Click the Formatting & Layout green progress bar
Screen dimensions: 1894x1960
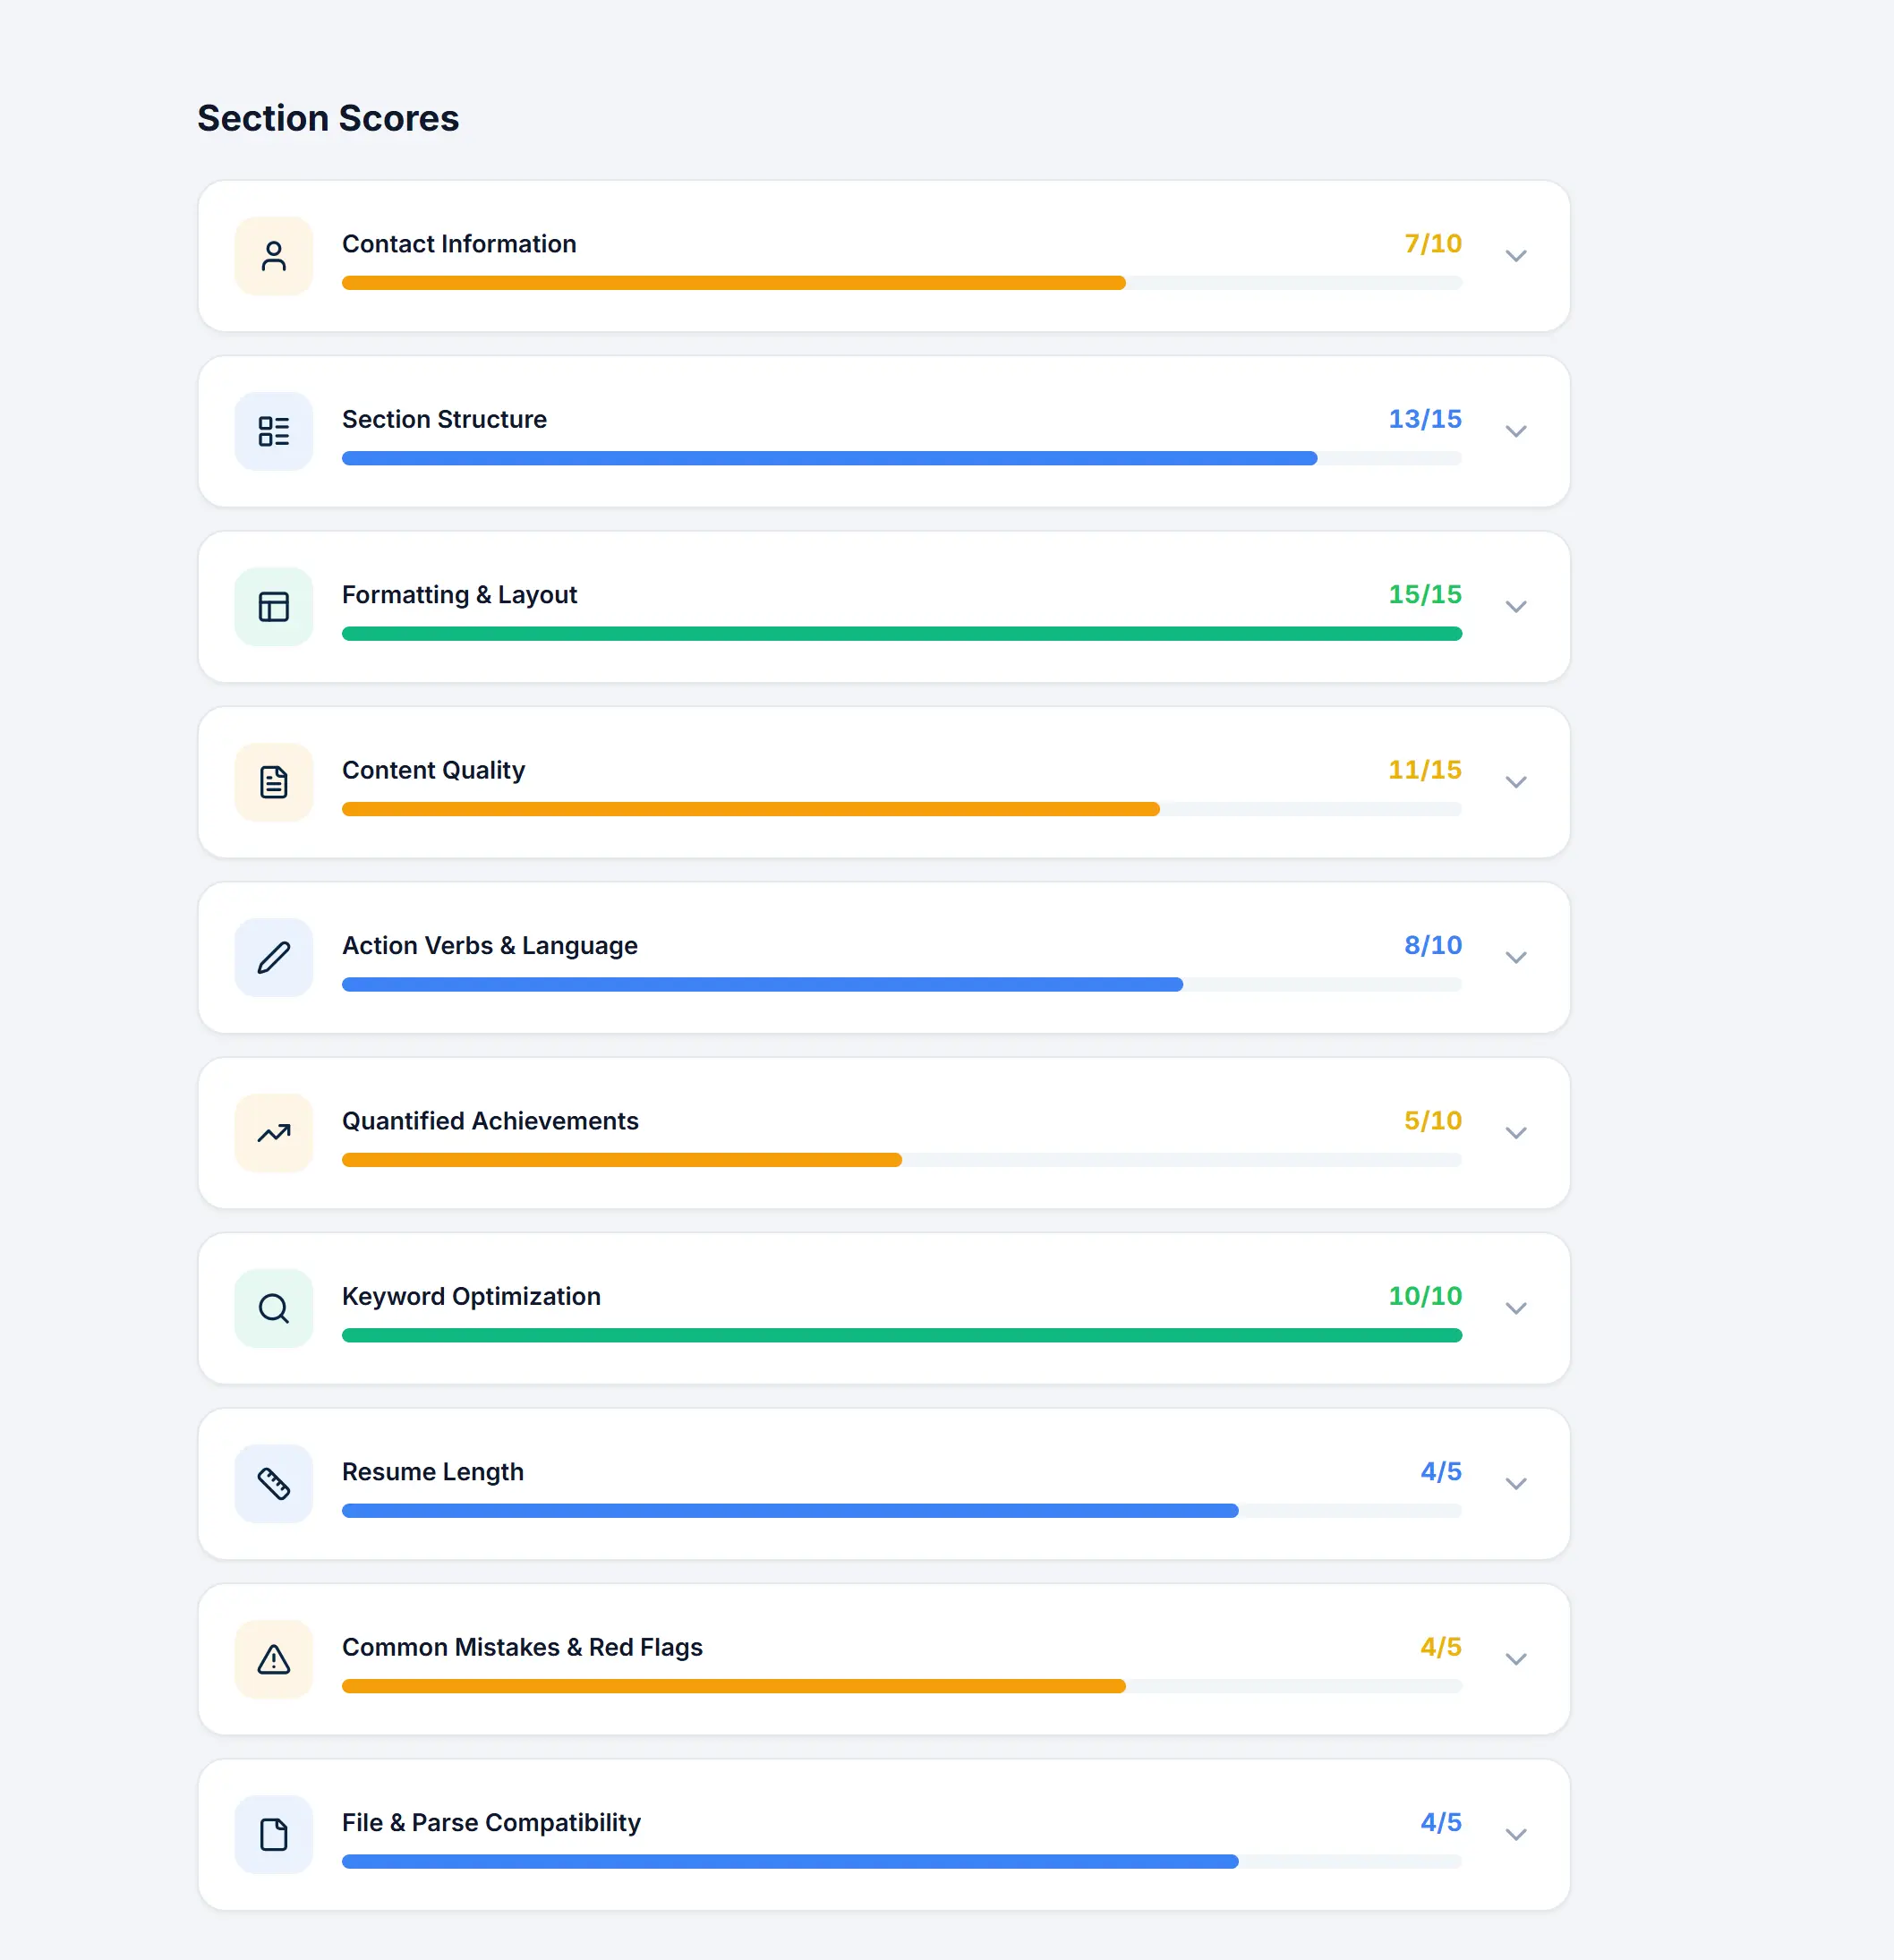tap(902, 634)
